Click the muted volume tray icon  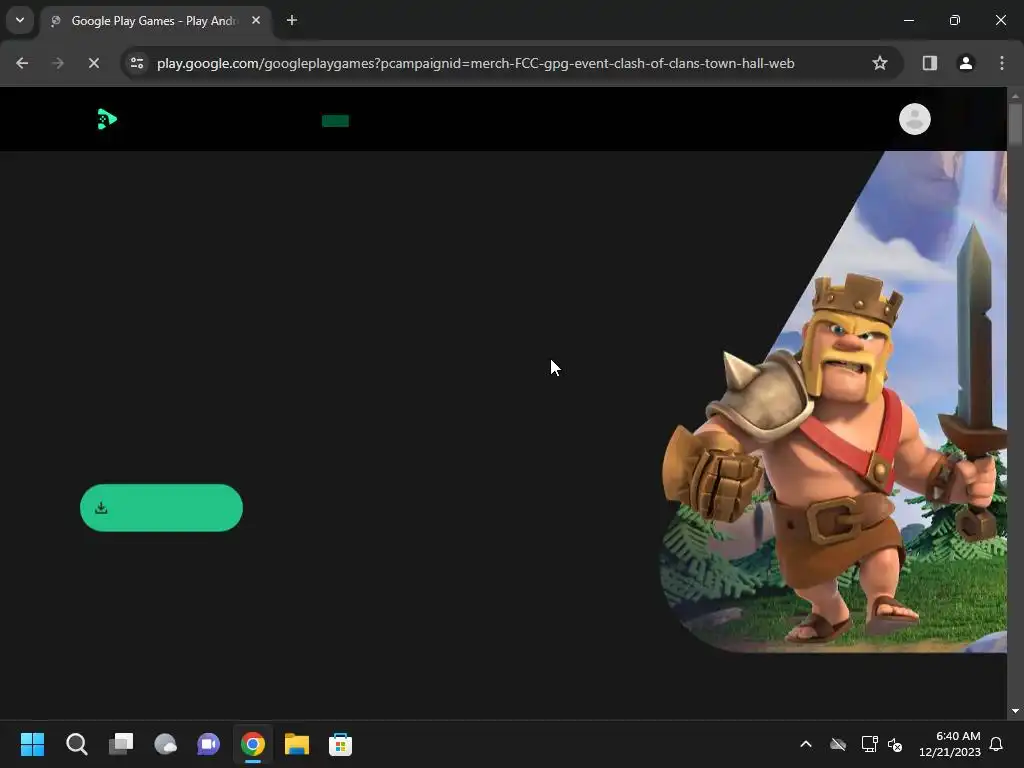[x=895, y=744]
